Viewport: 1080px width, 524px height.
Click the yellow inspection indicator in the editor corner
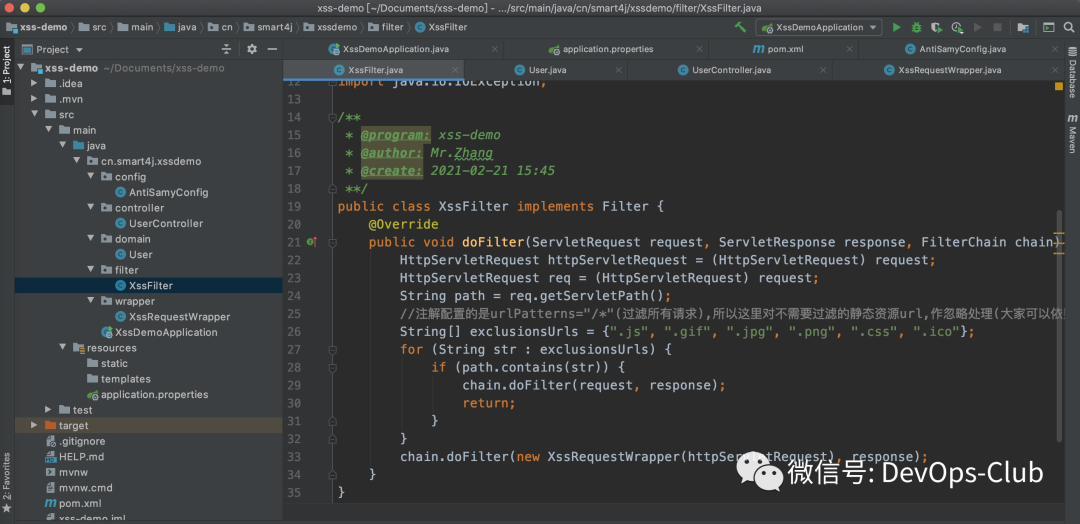click(x=1059, y=86)
